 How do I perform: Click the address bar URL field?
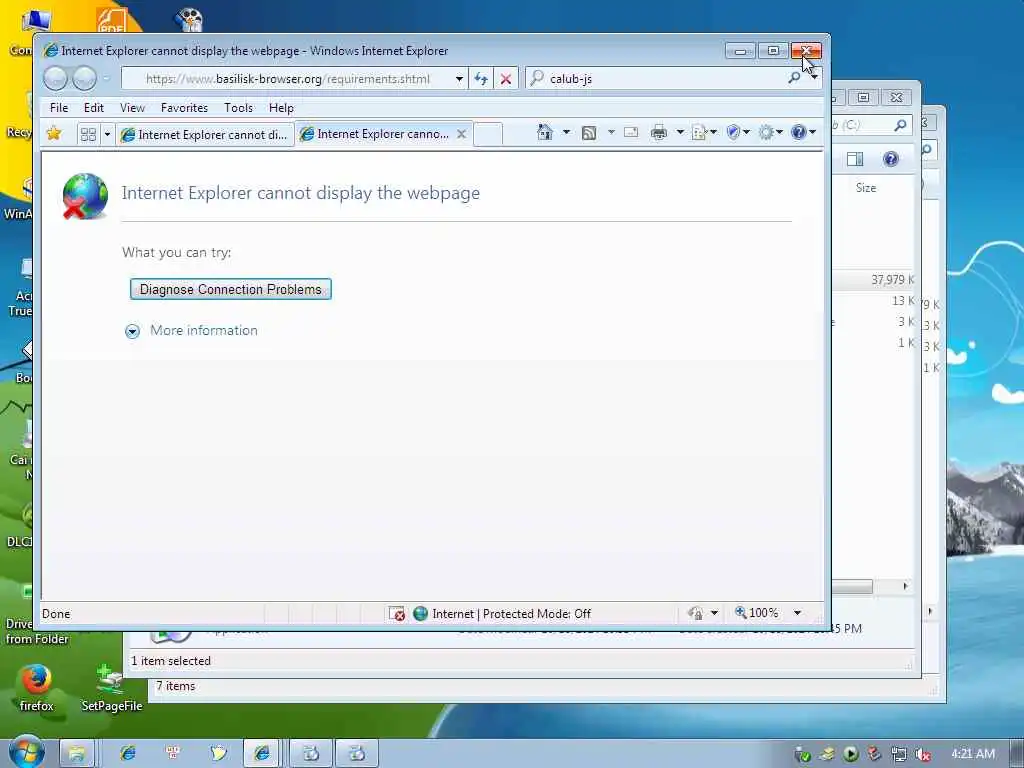287,79
